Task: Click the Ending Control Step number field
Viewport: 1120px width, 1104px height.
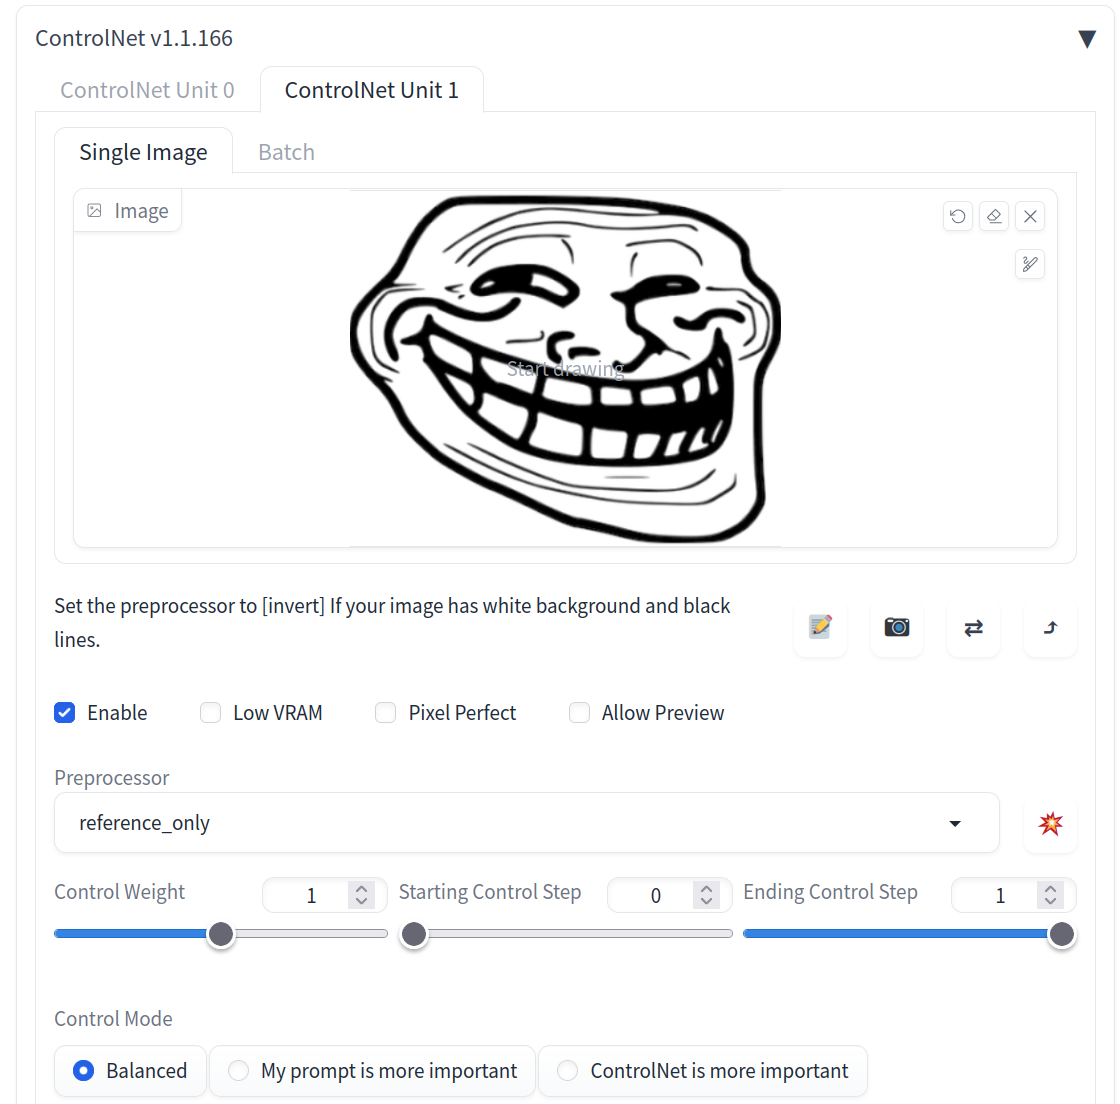Action: pyautogui.click(x=1000, y=895)
